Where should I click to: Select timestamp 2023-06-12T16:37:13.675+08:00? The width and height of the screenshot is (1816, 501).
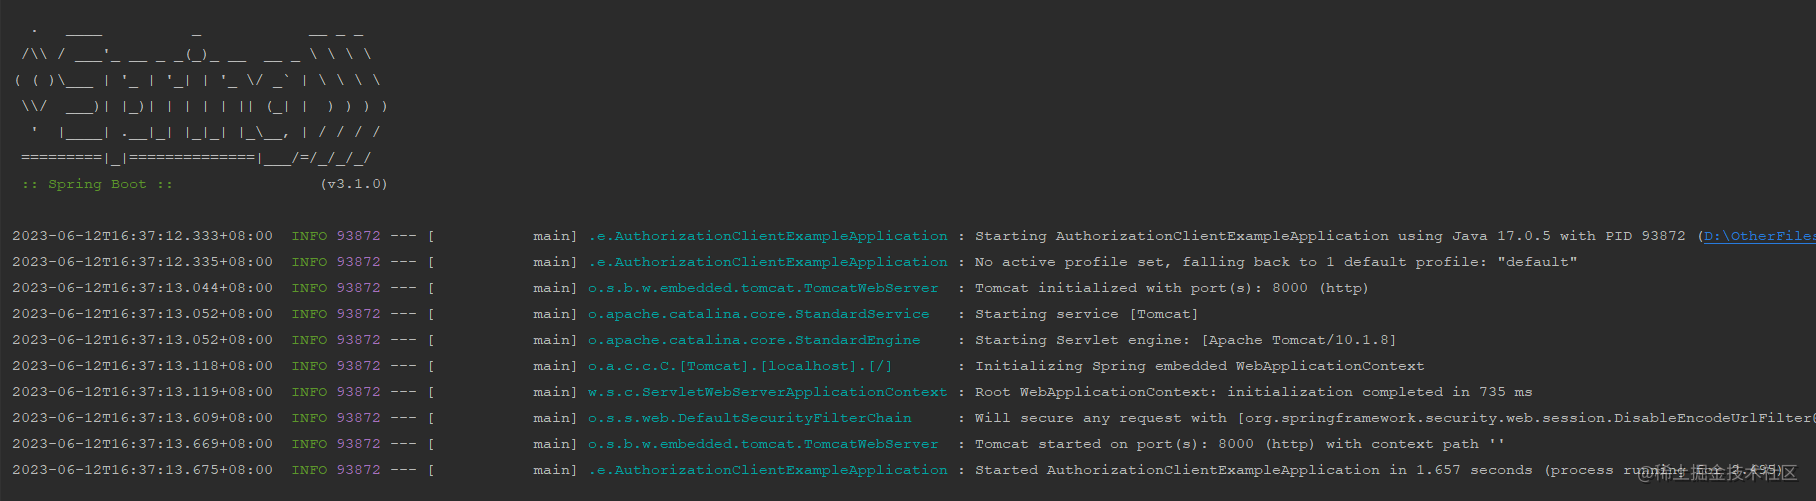tap(142, 470)
